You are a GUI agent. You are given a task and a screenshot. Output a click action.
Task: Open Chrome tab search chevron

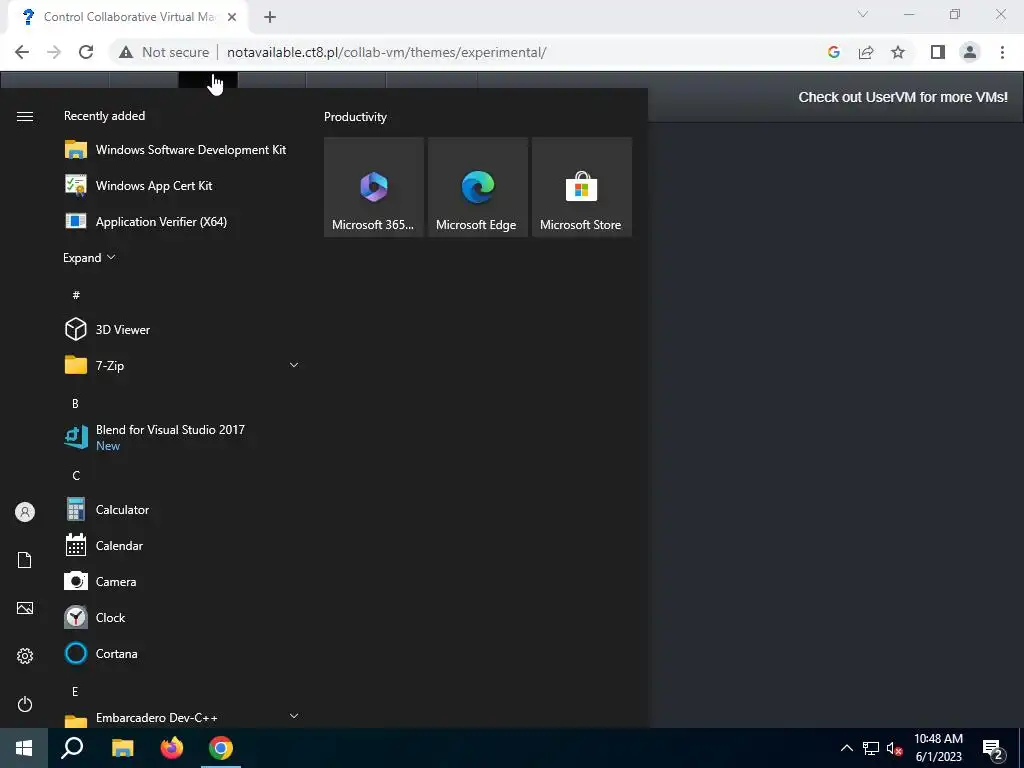coord(863,14)
